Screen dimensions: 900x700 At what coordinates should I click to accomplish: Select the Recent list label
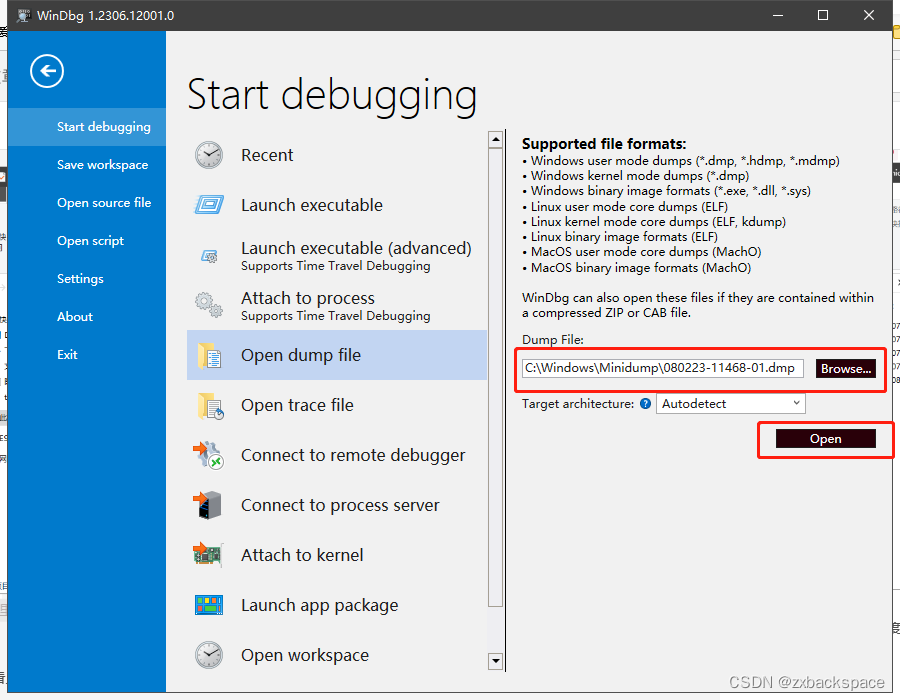[267, 155]
